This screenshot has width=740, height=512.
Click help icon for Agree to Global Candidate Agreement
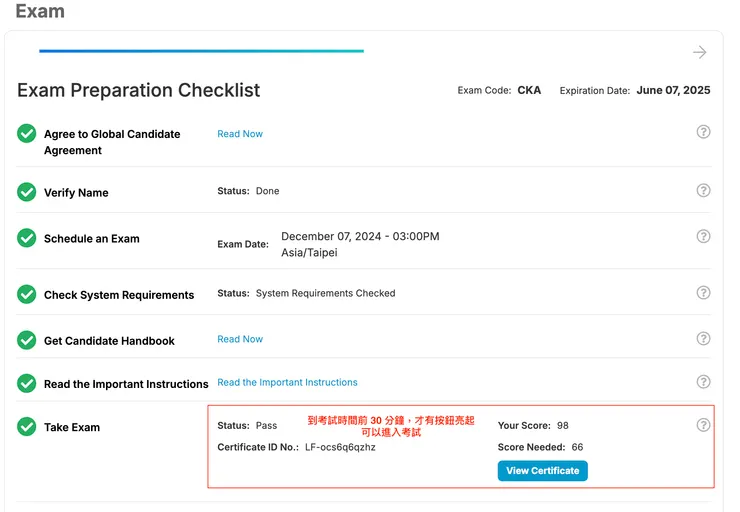[x=703, y=132]
